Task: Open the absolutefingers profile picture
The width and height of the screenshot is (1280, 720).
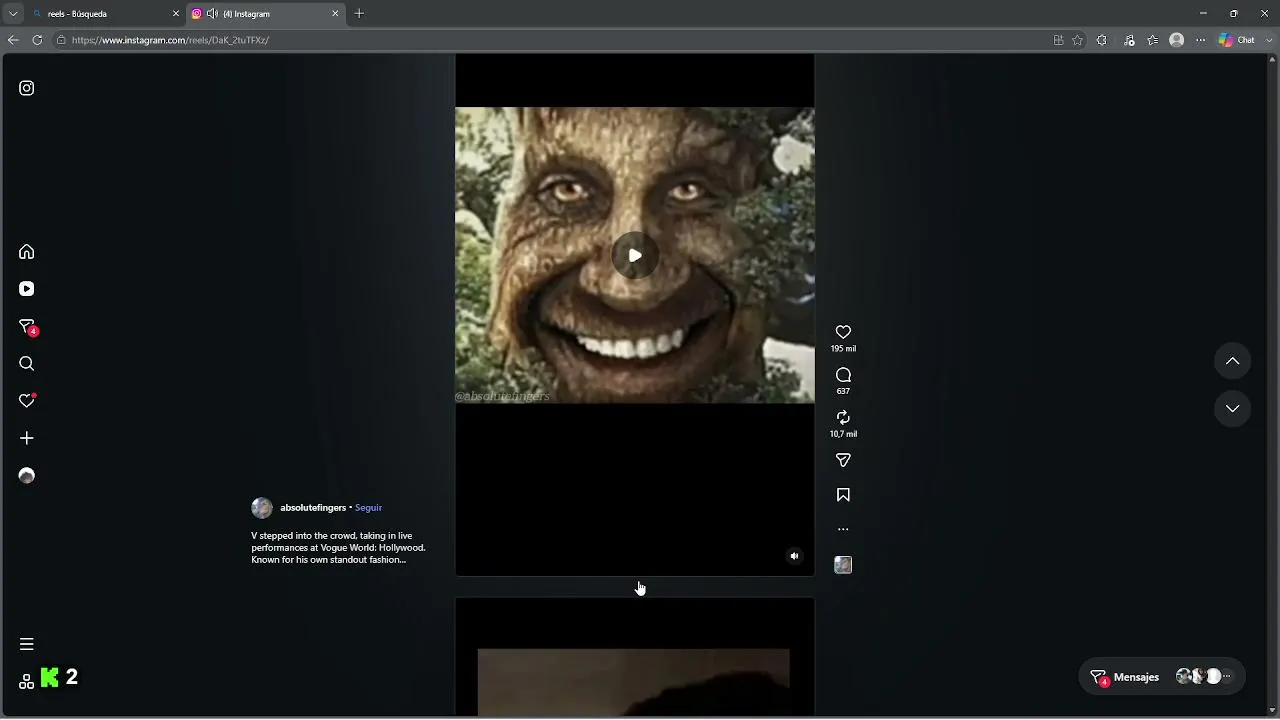Action: point(262,508)
